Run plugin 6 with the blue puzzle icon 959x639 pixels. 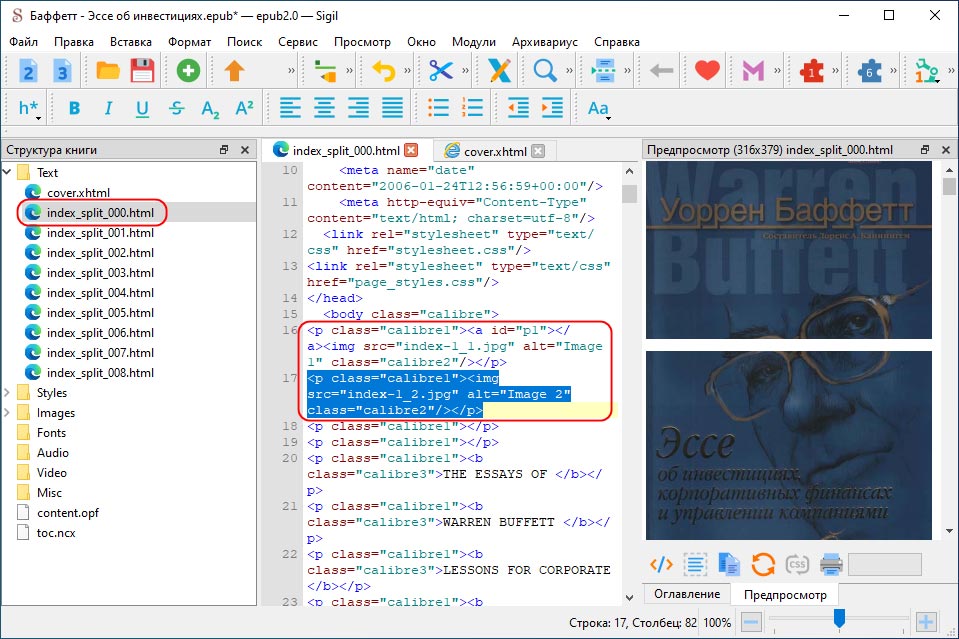pos(869,71)
